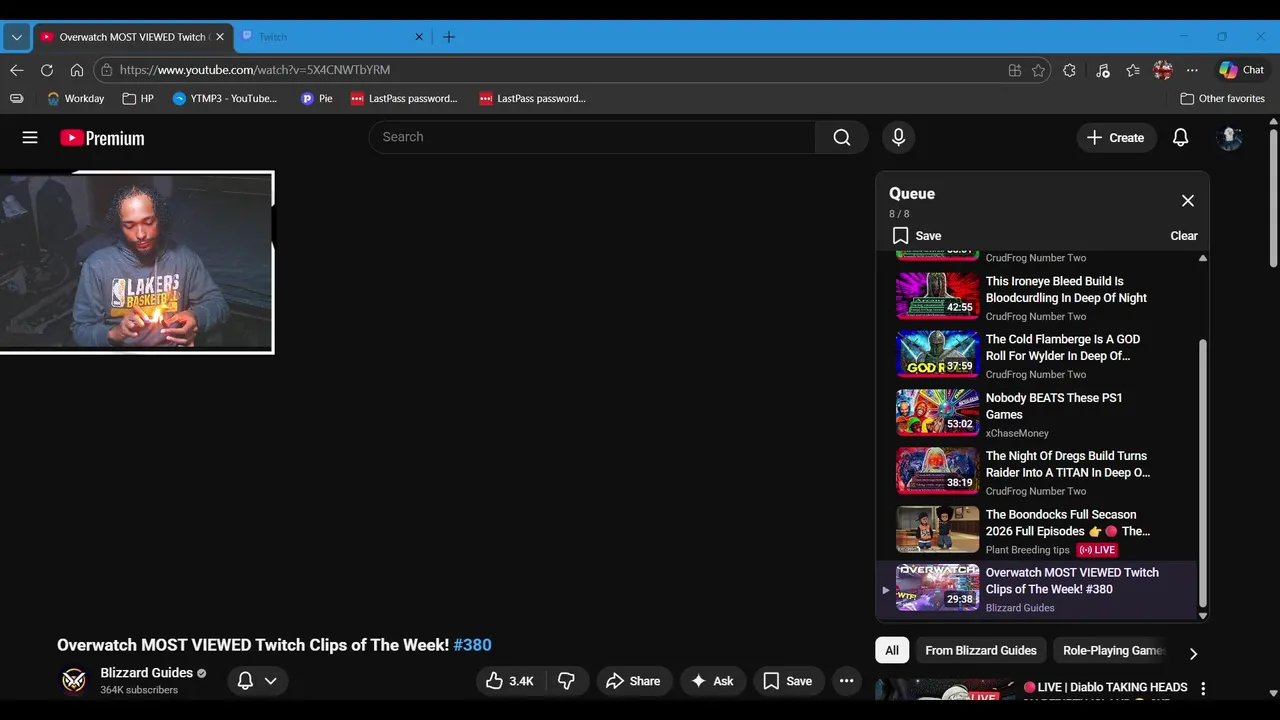Open split screen icon in address bar
Screen dimensions: 1280x720
point(1014,70)
